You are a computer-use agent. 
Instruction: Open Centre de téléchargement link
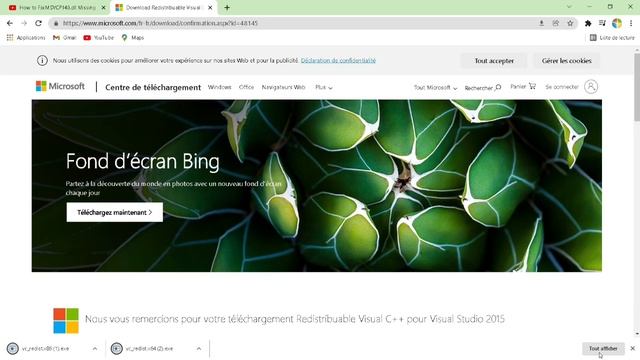coord(153,87)
